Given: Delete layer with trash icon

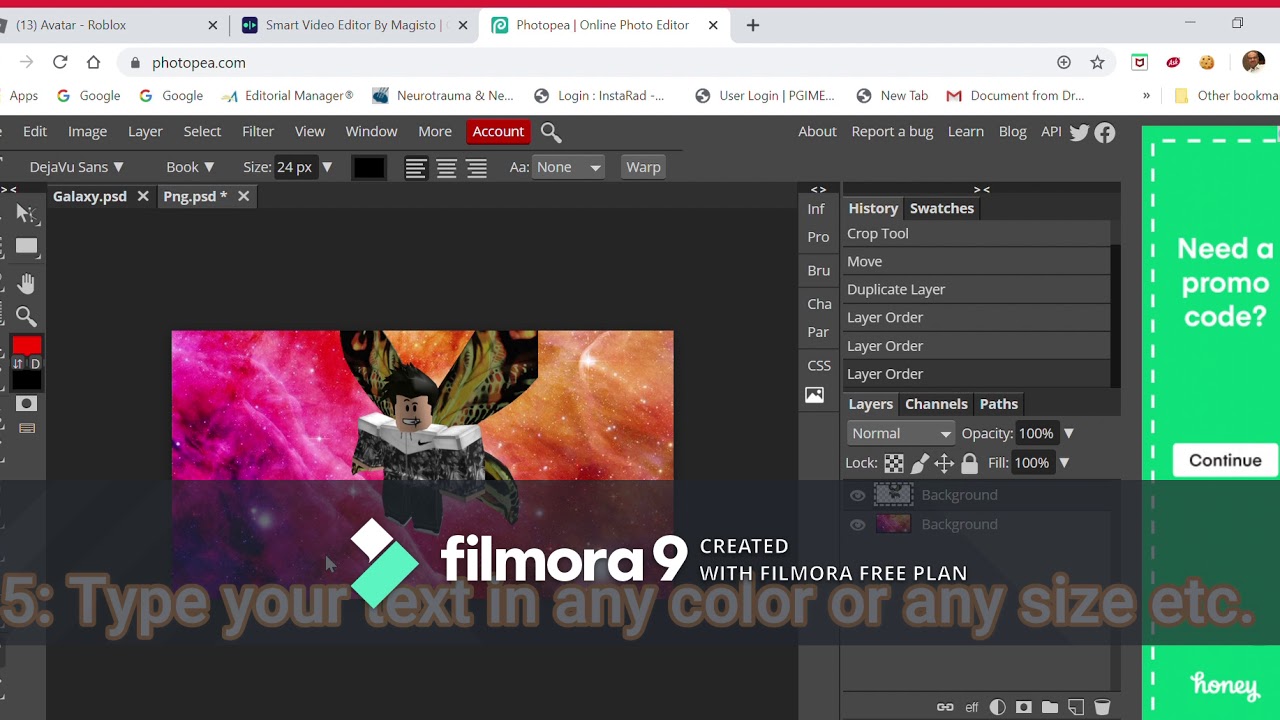Looking at the screenshot, I should tap(1102, 707).
